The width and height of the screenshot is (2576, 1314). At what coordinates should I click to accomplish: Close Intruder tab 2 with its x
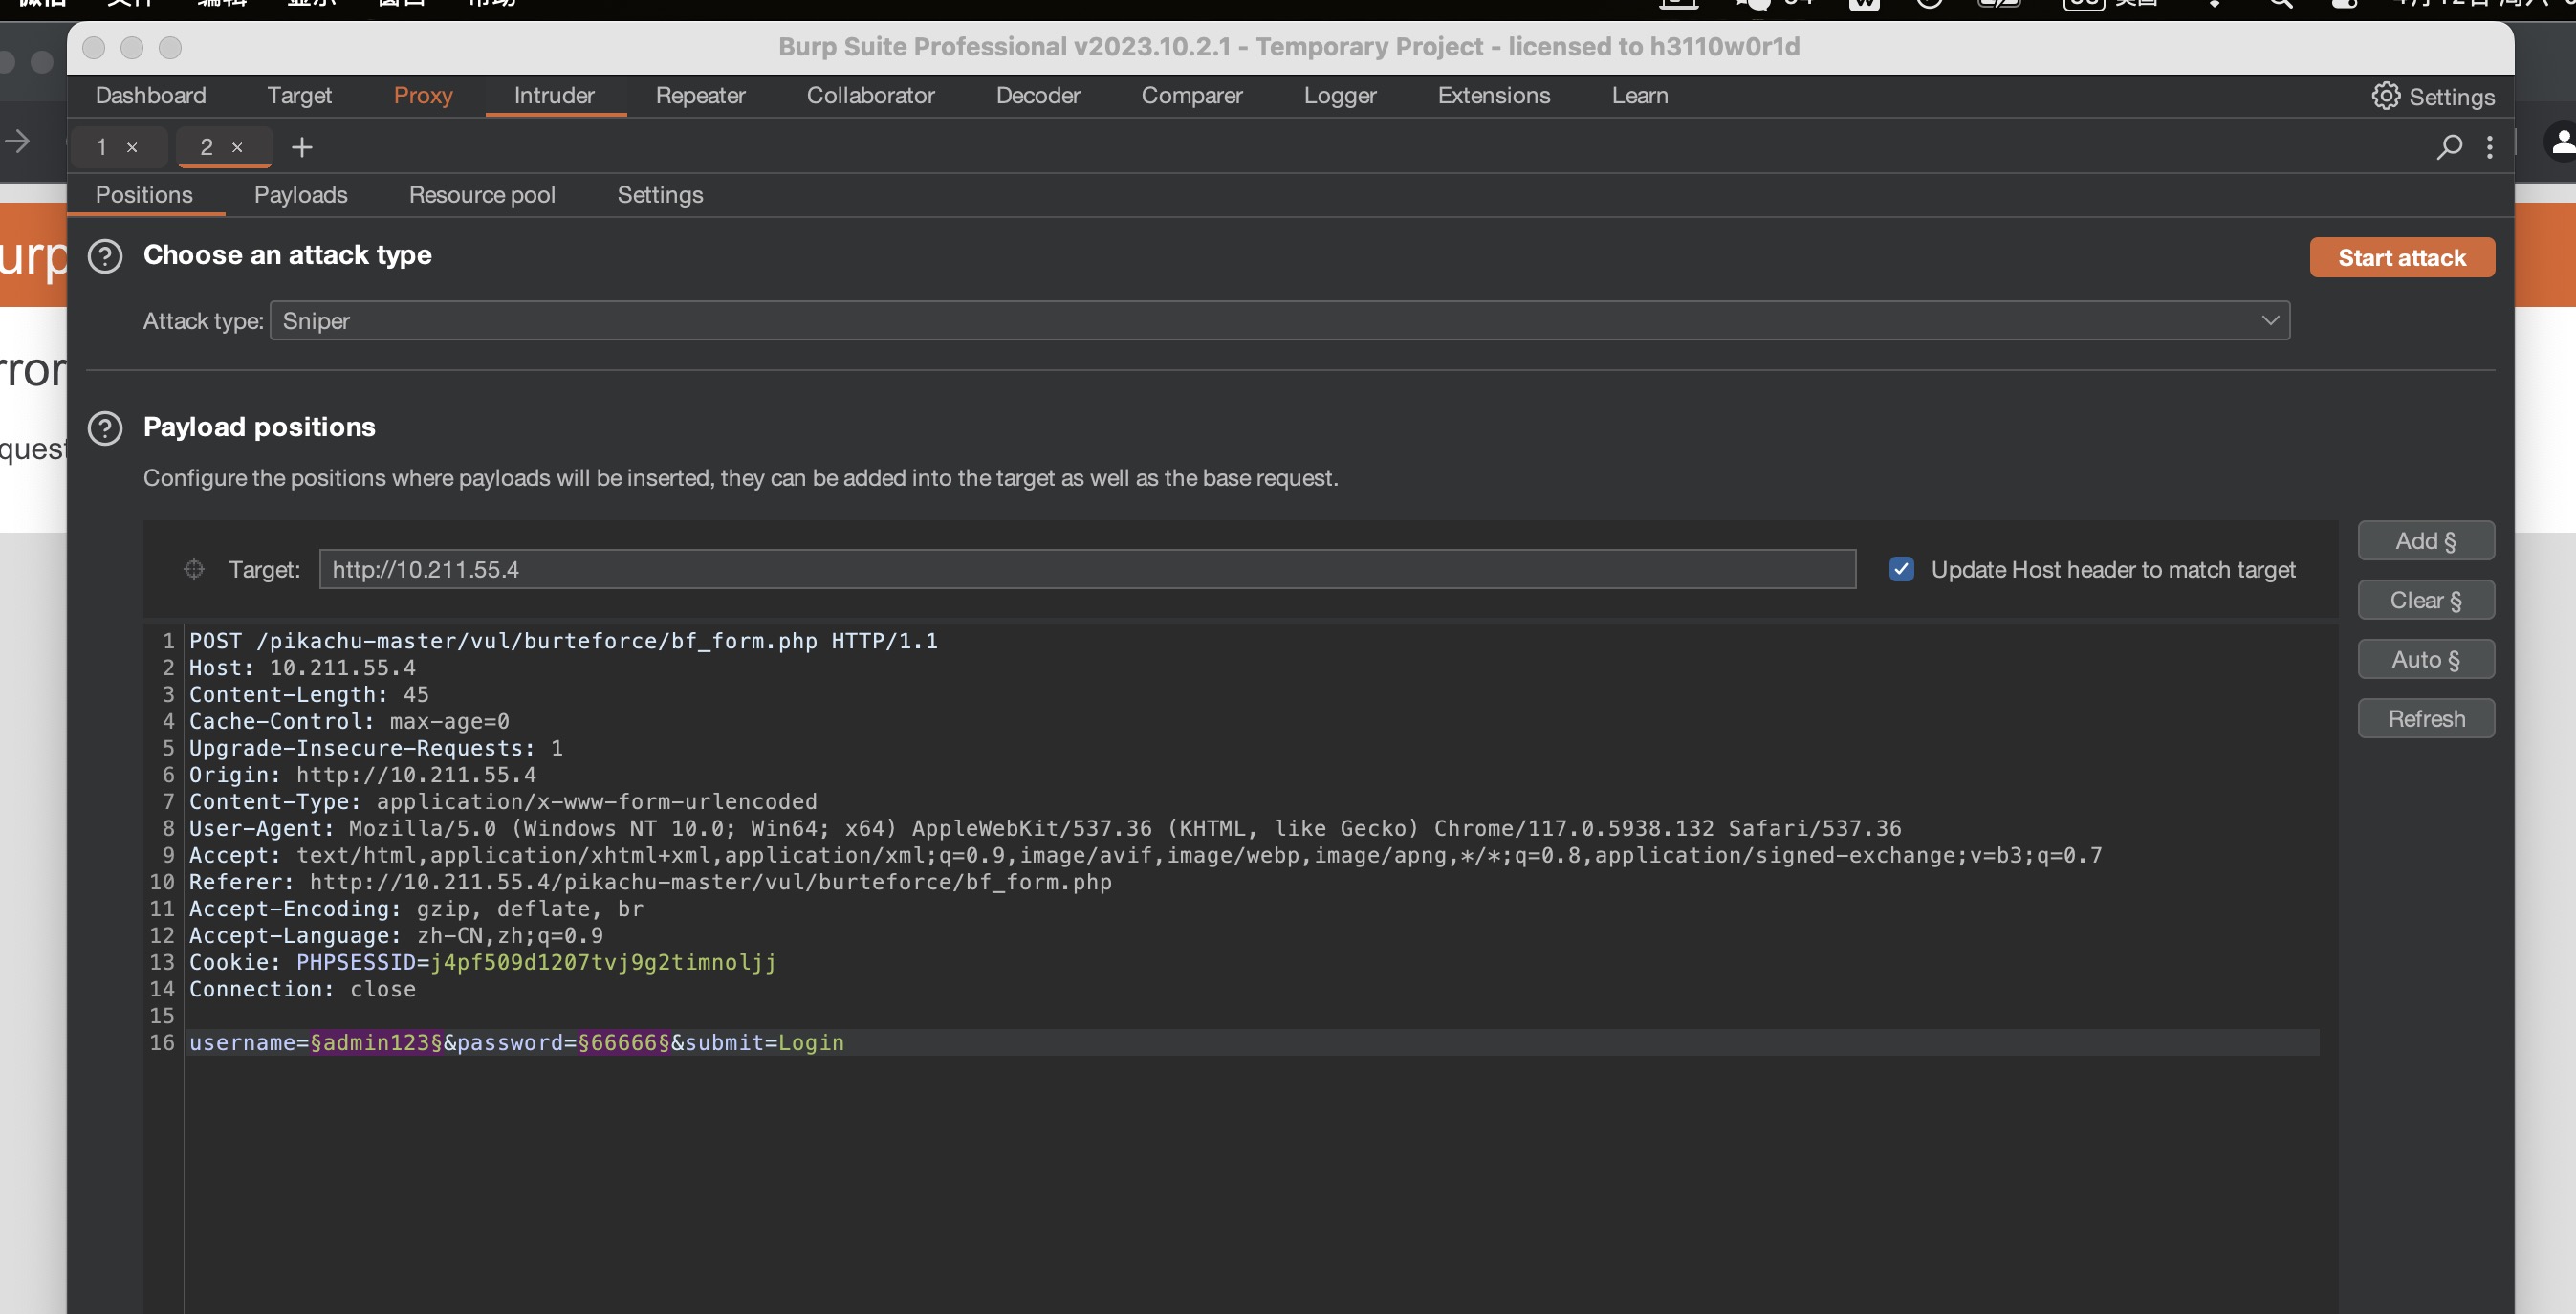click(x=237, y=147)
